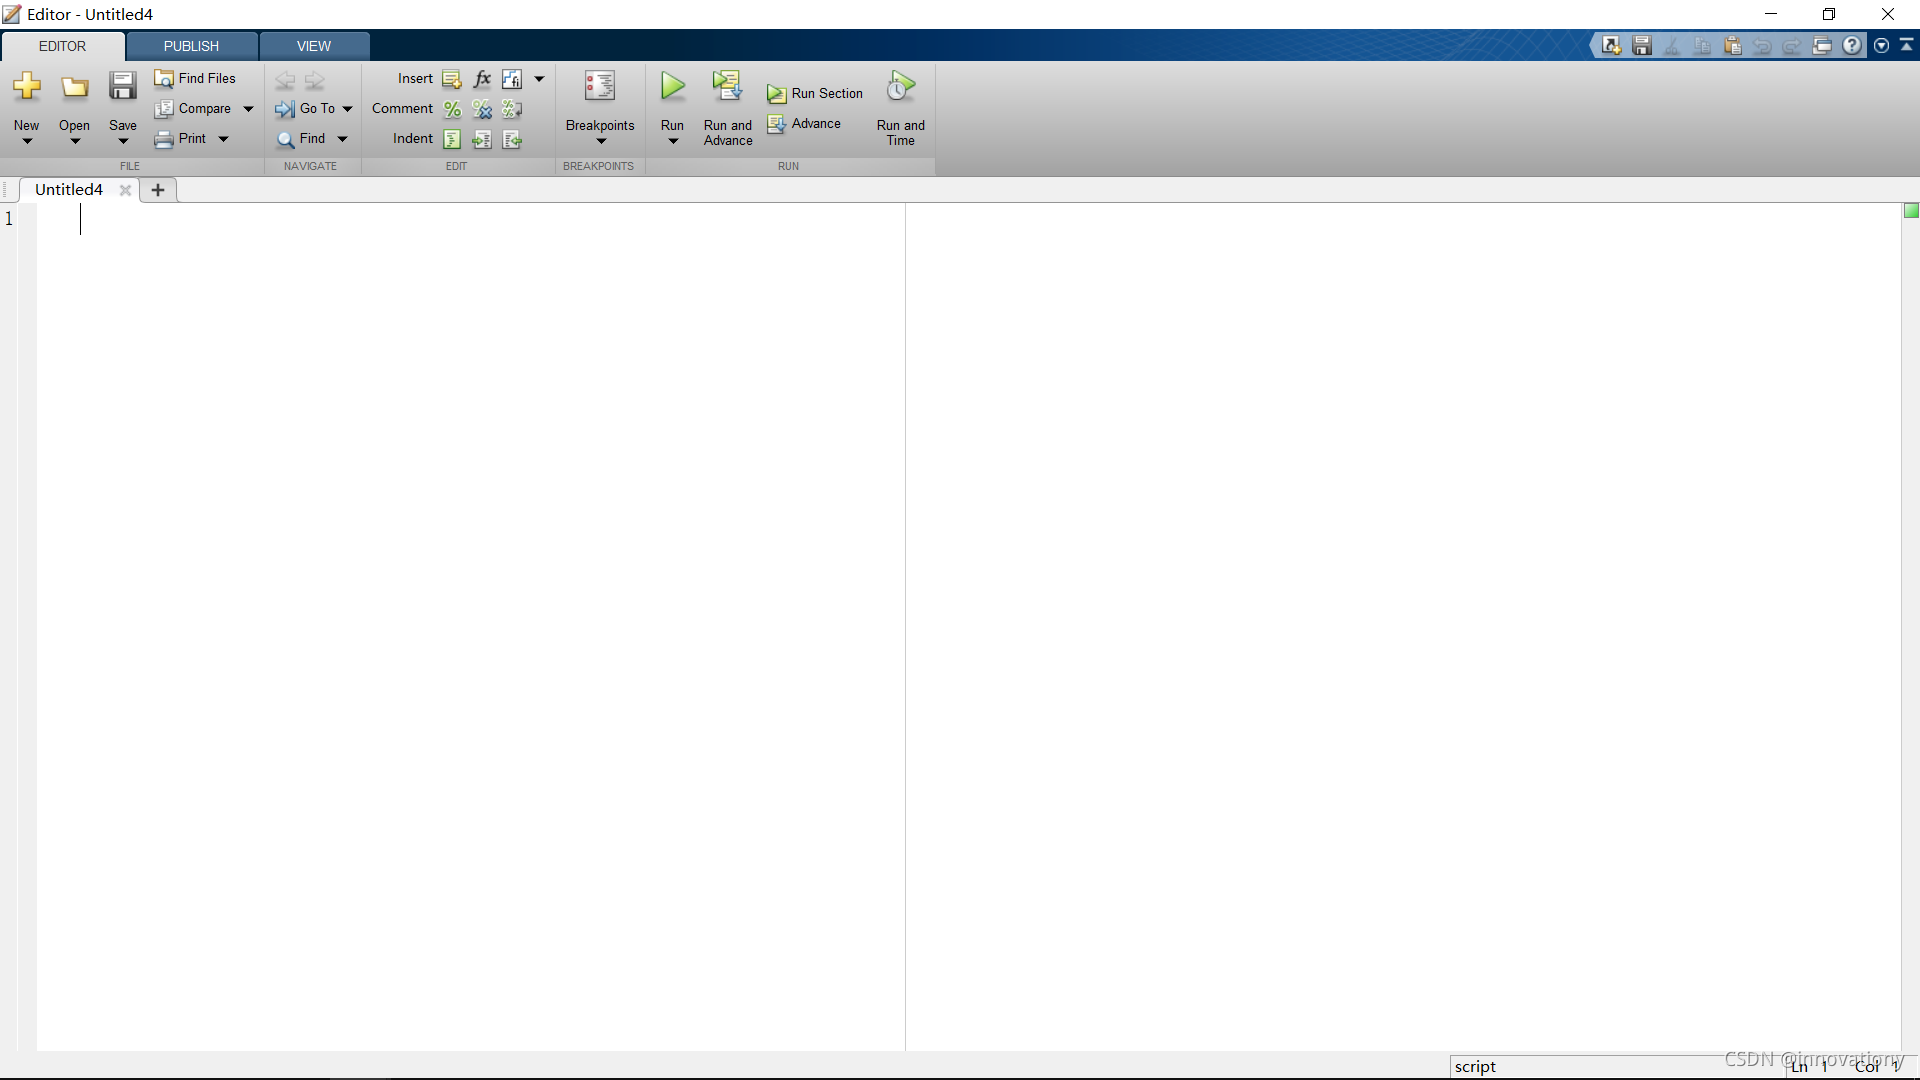Click the green Run button
This screenshot has height=1080, width=1920.
pos(673,87)
